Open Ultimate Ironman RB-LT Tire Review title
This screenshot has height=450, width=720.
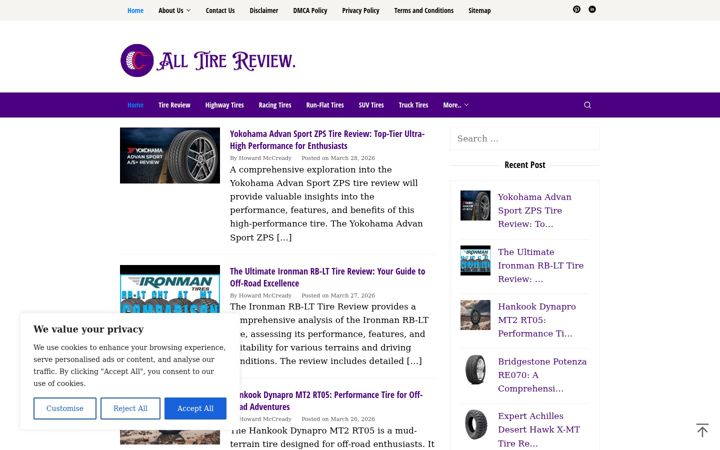coord(327,277)
